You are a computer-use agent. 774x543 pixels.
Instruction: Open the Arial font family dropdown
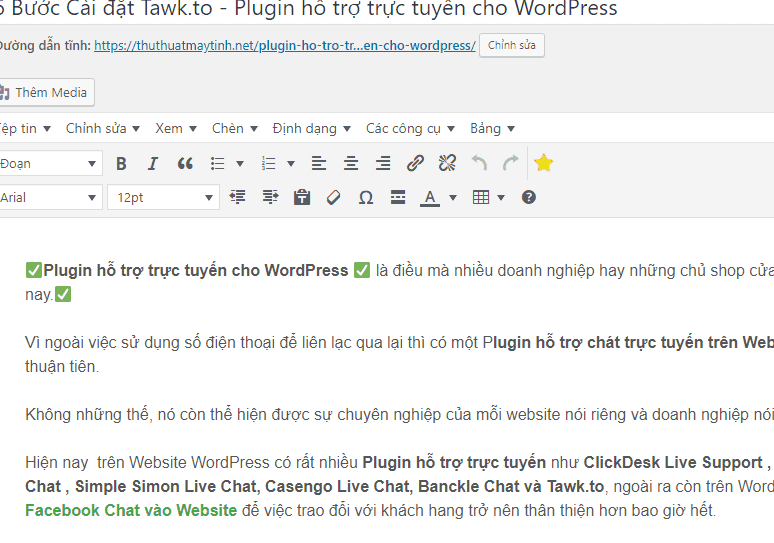(50, 198)
